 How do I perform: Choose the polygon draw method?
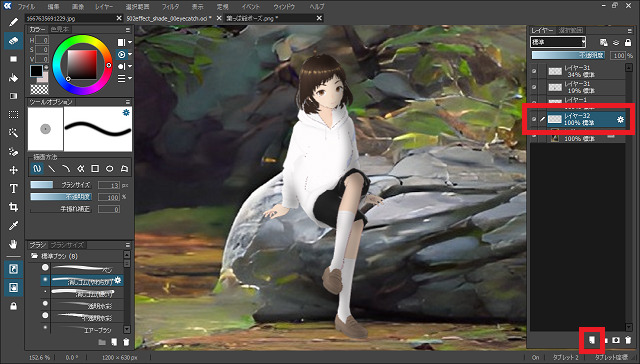click(x=124, y=169)
